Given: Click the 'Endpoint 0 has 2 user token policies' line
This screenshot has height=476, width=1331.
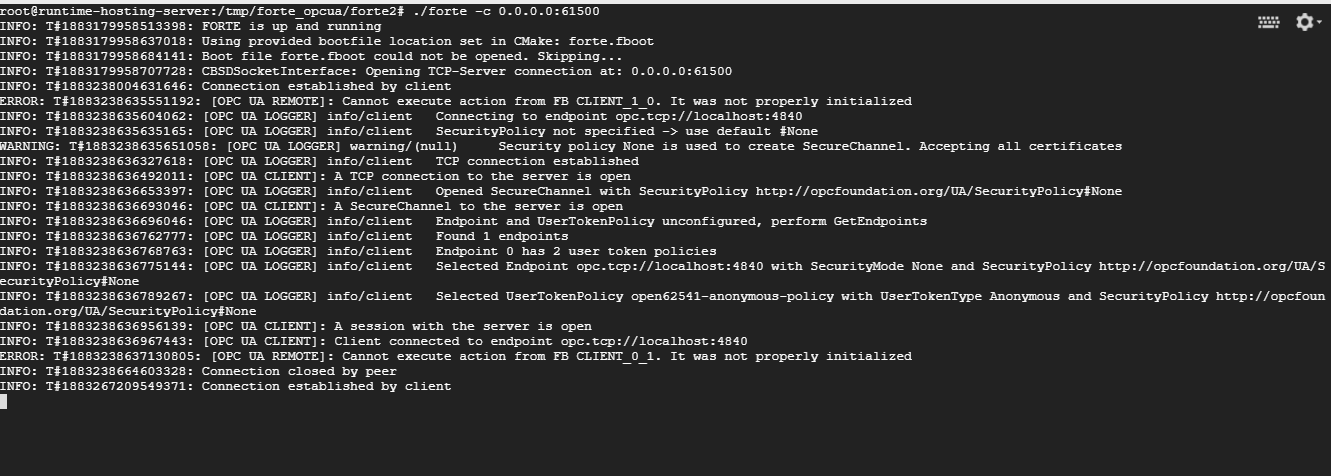Looking at the screenshot, I should tap(358, 251).
